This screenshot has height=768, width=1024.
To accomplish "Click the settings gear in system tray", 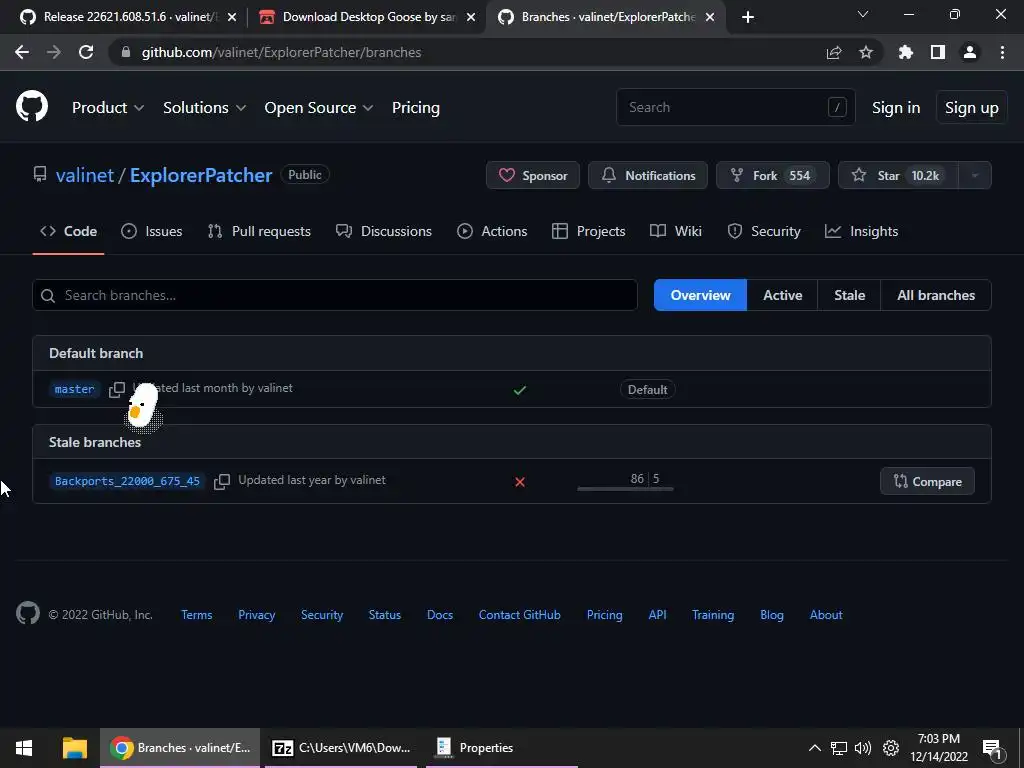I will (891, 748).
